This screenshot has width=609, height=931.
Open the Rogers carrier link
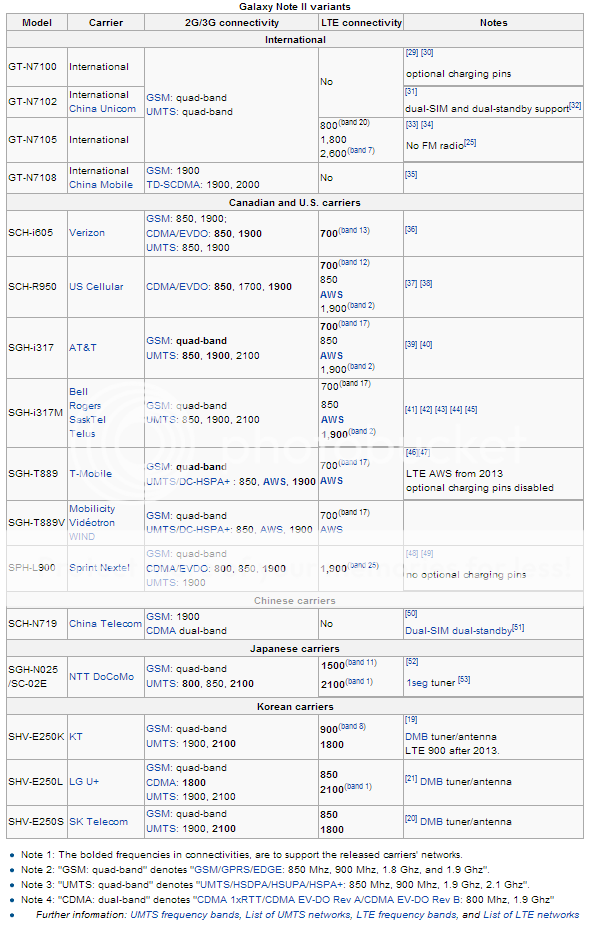pyautogui.click(x=85, y=406)
